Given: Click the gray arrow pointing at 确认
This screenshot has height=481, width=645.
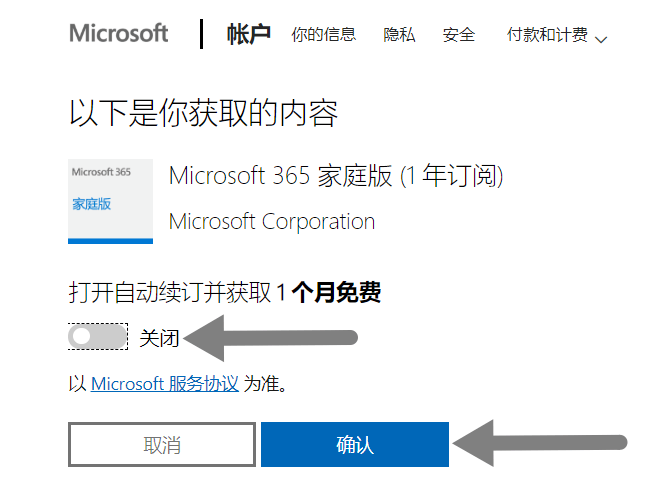Looking at the screenshot, I should click(x=540, y=443).
